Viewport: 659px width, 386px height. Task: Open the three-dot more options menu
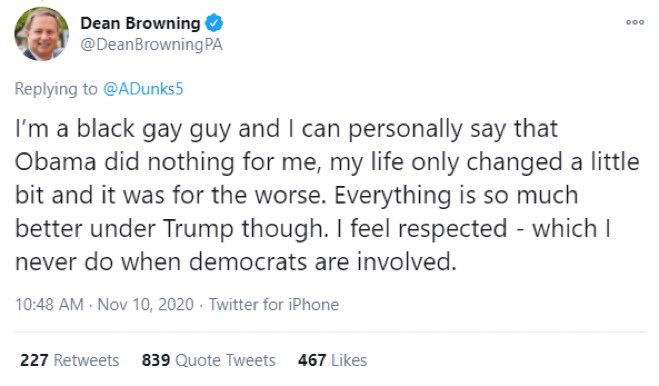coord(635,22)
